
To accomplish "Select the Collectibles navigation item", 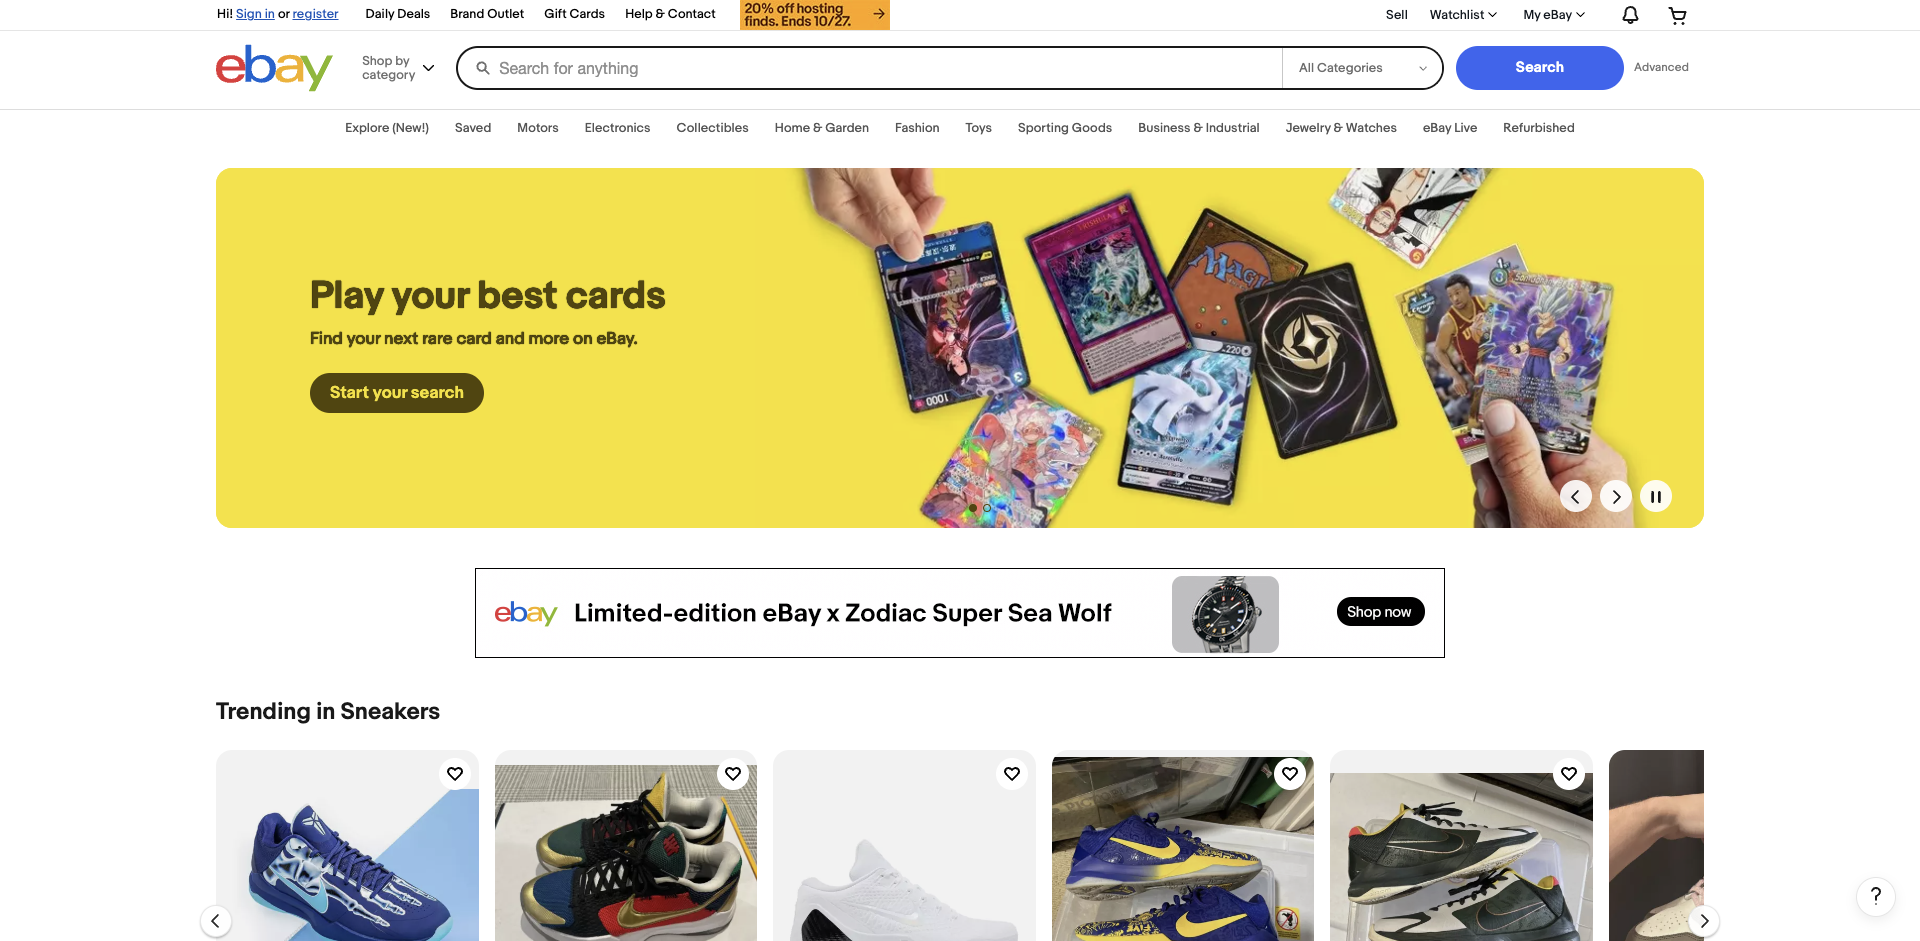I will click(712, 128).
